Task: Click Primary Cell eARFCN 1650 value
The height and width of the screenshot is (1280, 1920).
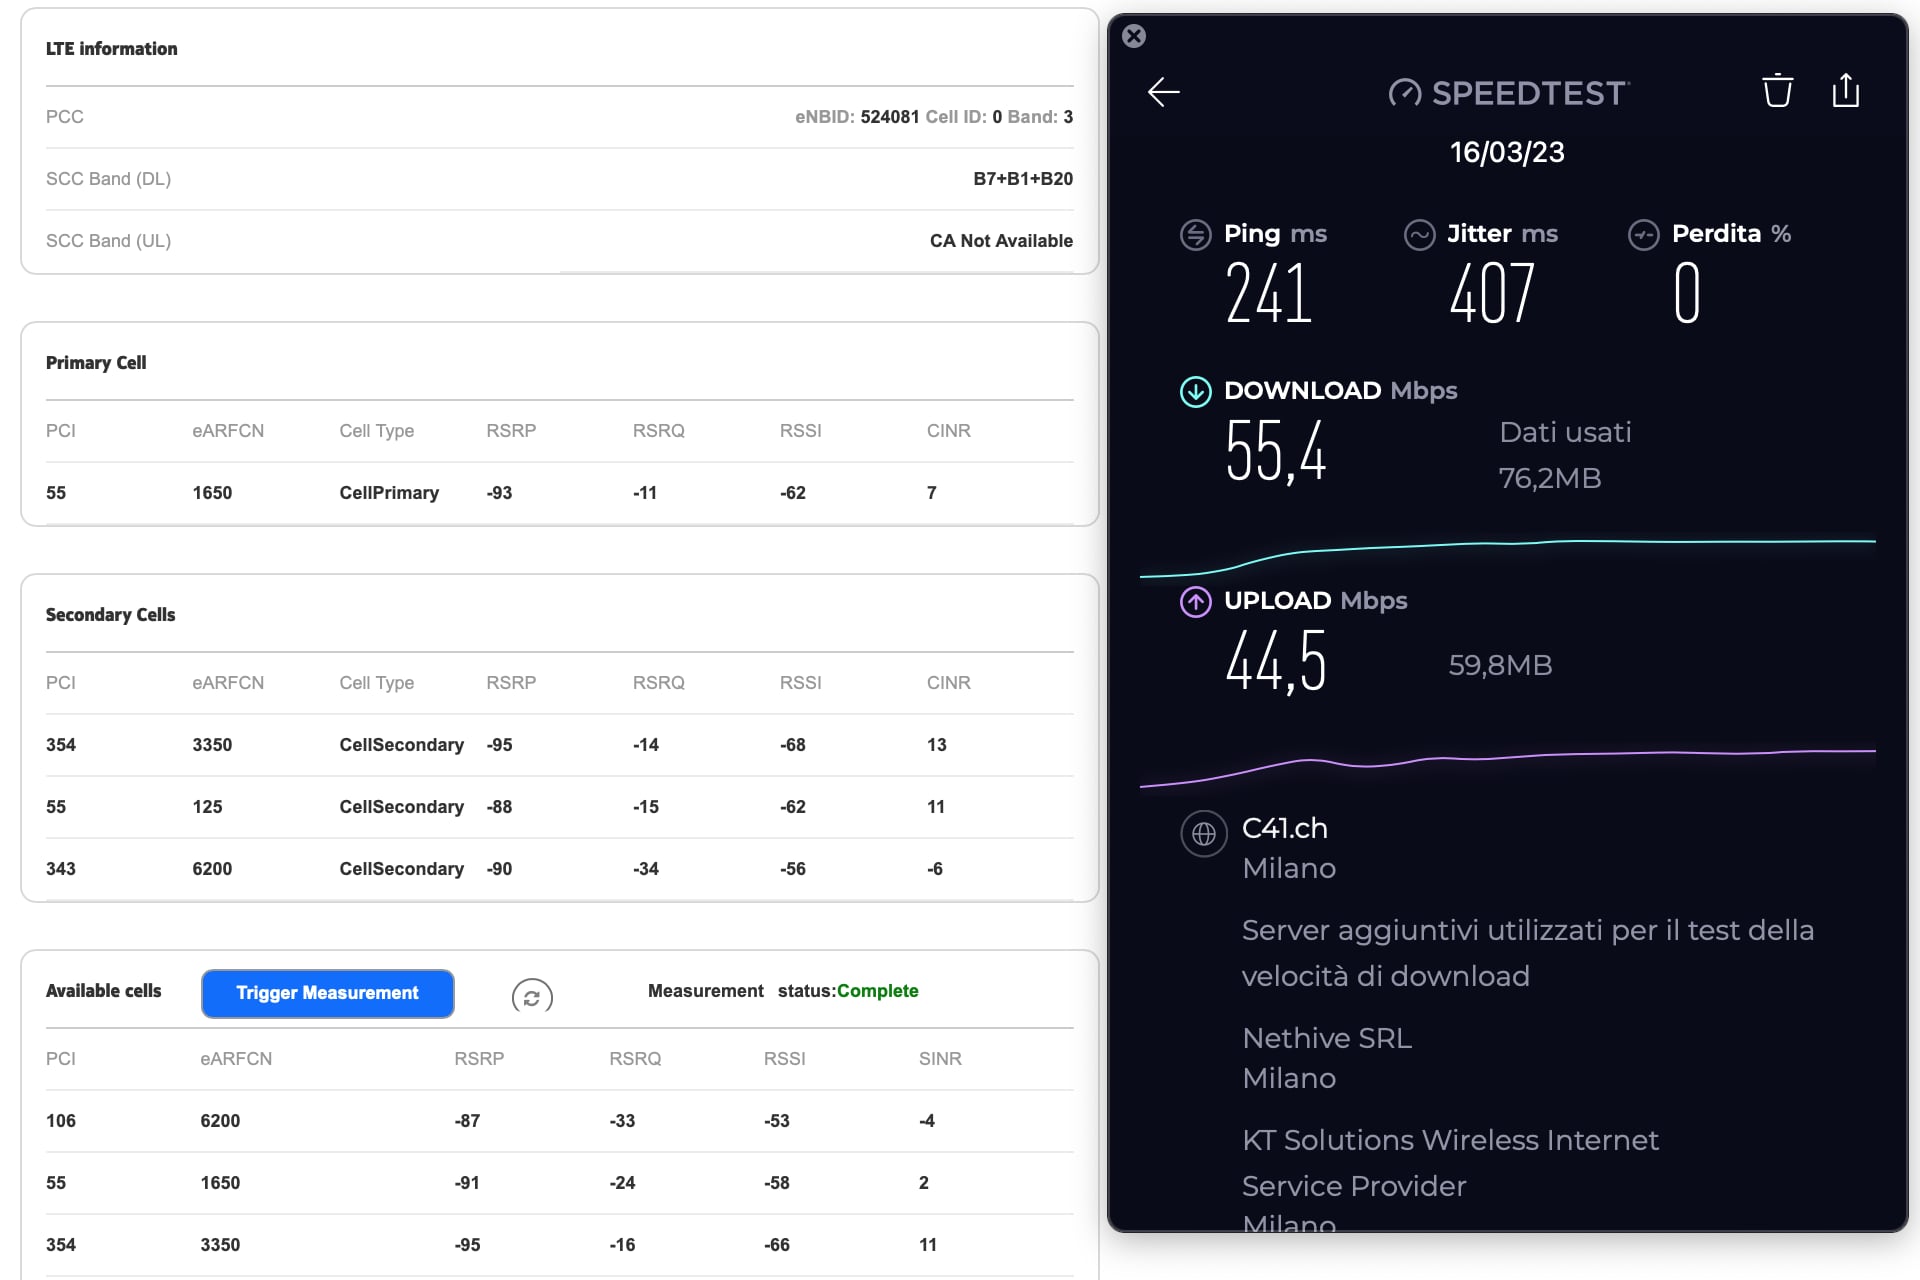Action: click(x=212, y=493)
